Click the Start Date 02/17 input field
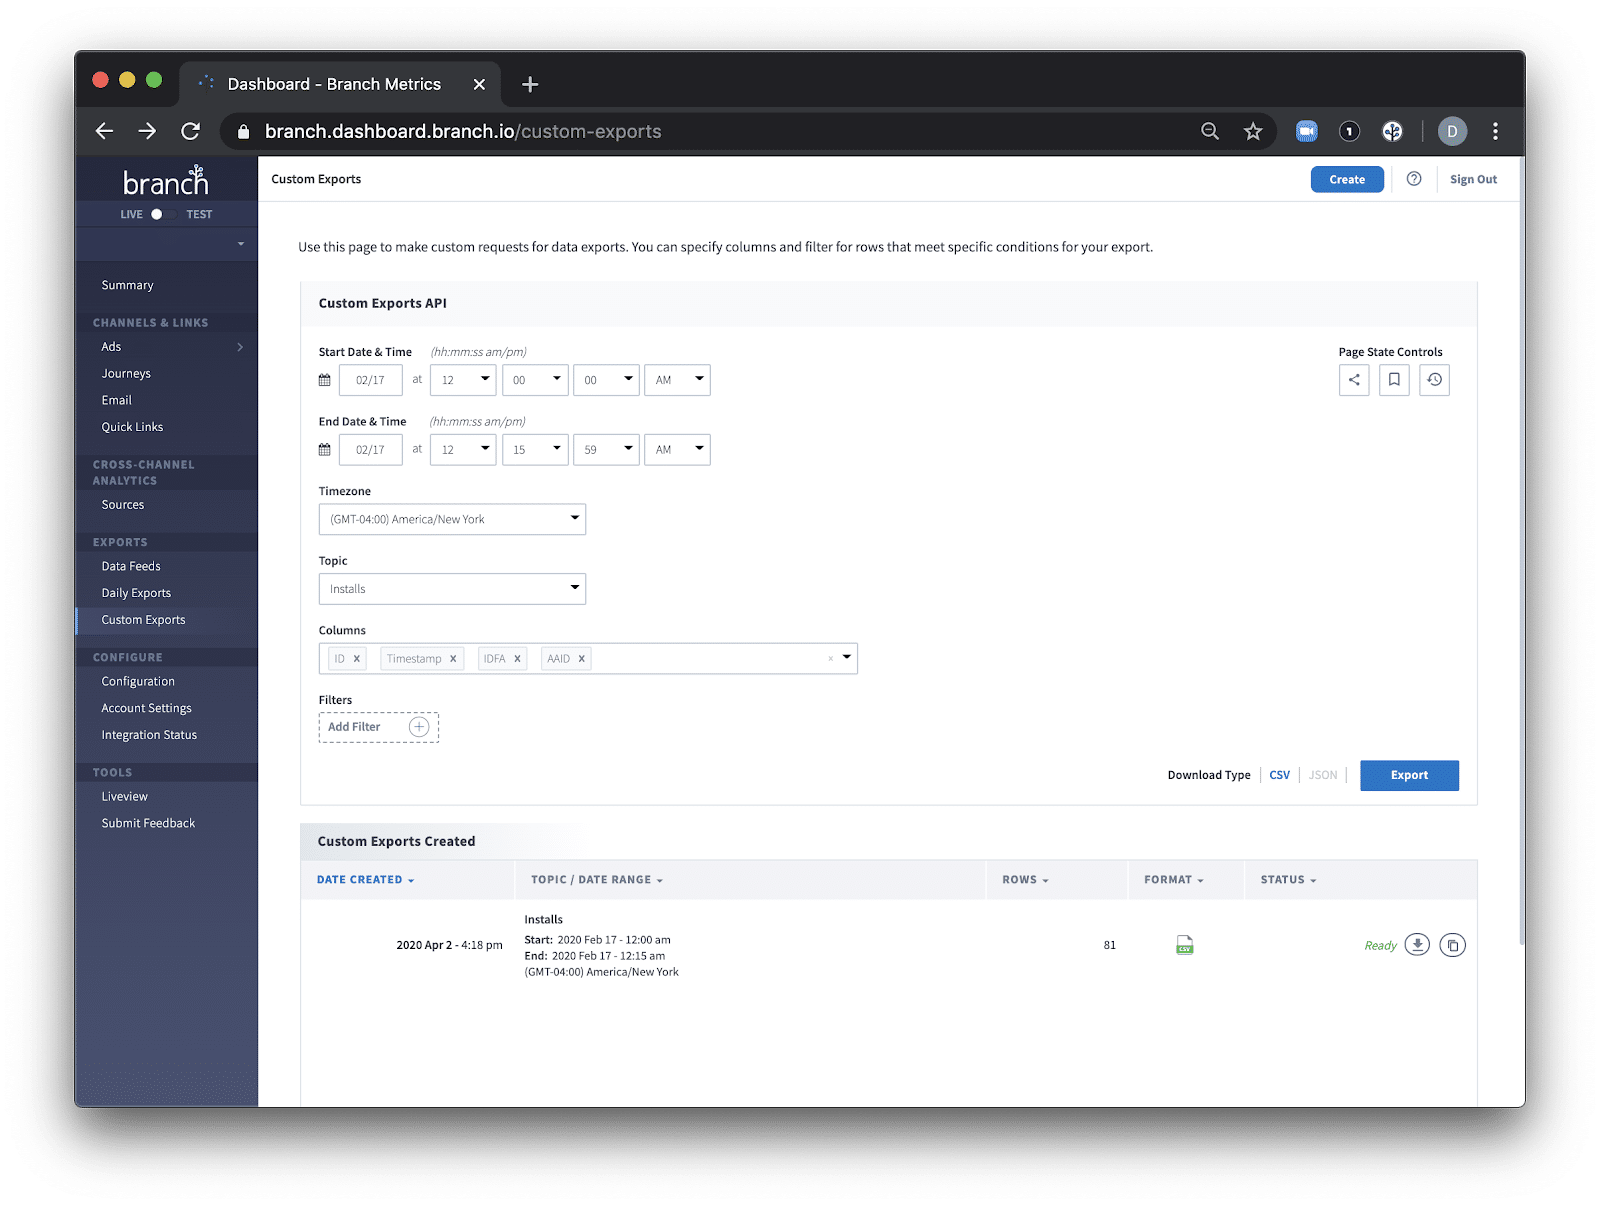 coord(370,380)
